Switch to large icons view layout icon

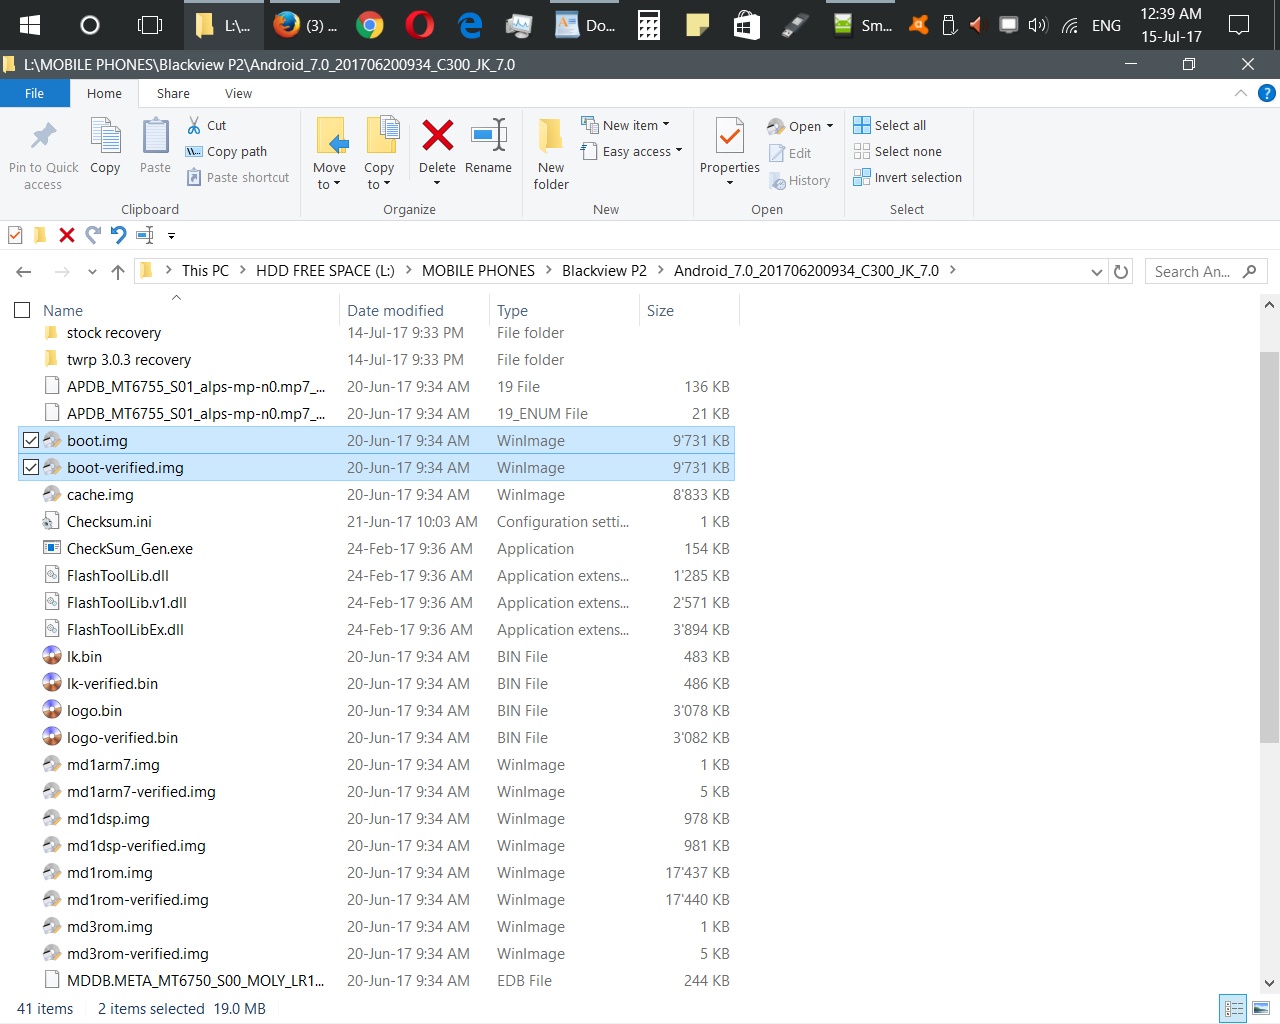tap(1261, 1008)
